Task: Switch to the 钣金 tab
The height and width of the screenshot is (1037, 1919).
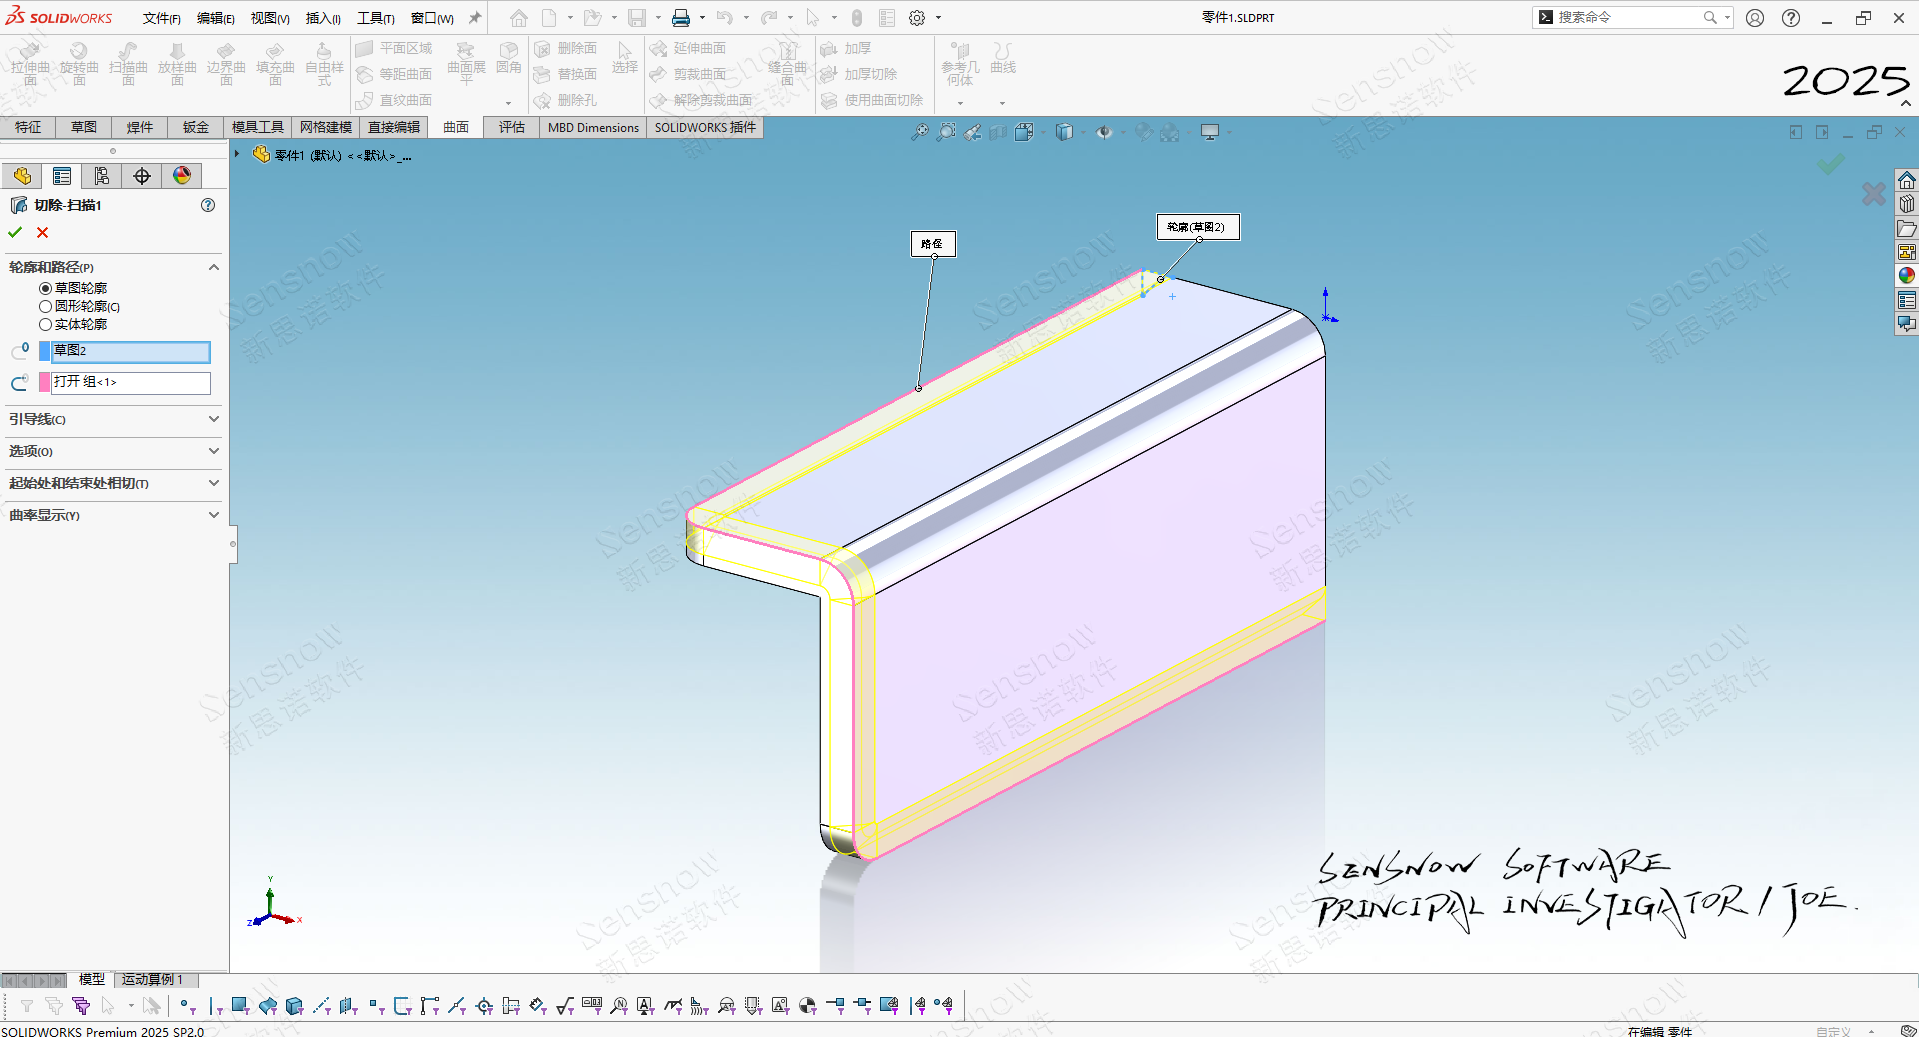Action: tap(195, 127)
